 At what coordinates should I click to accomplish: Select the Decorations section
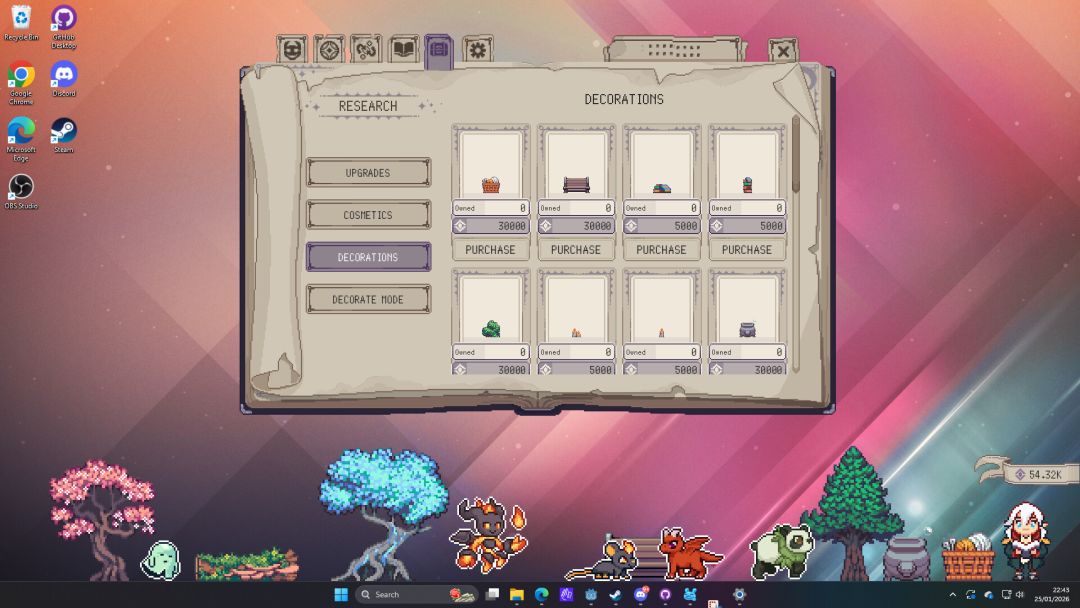(368, 257)
